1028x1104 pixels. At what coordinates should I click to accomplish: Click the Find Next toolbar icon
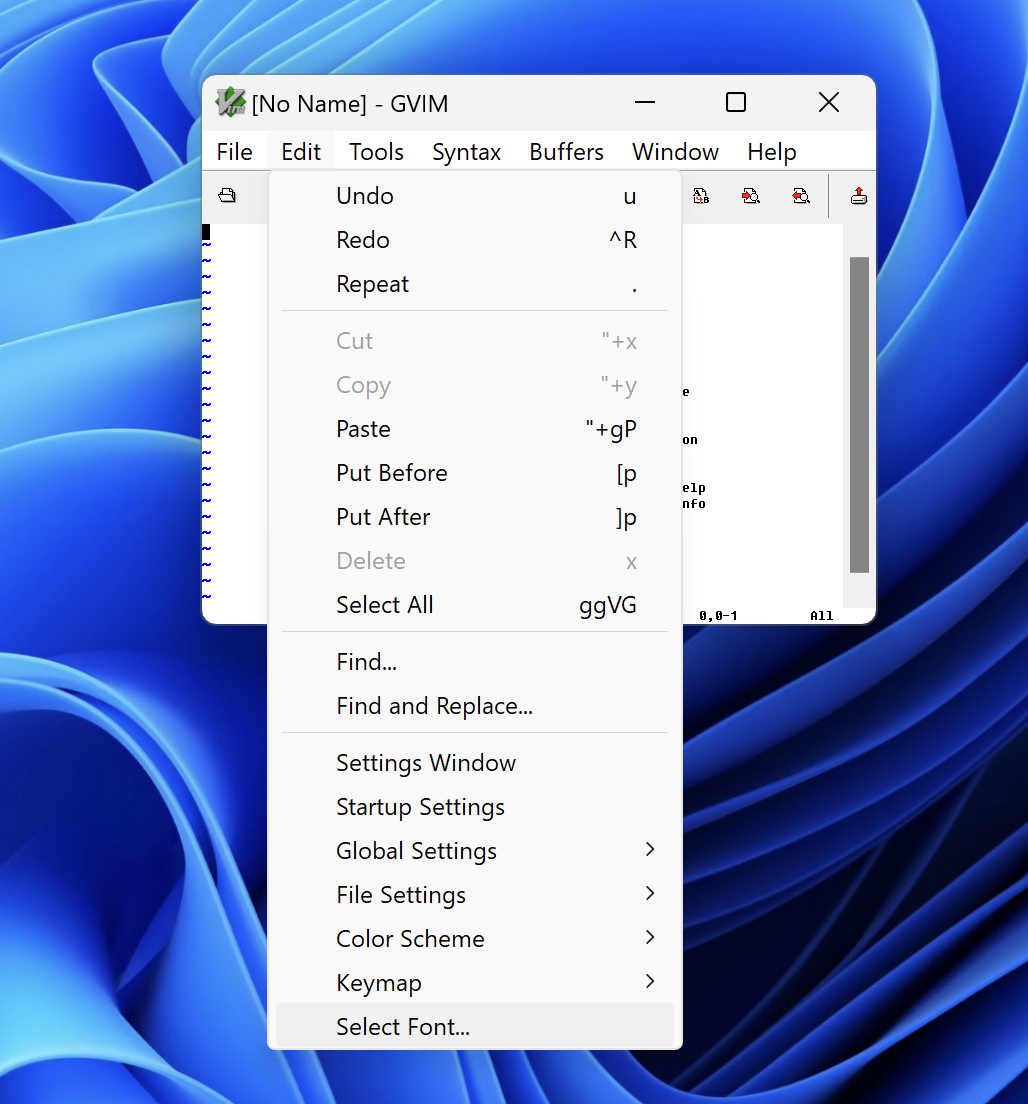(x=750, y=196)
